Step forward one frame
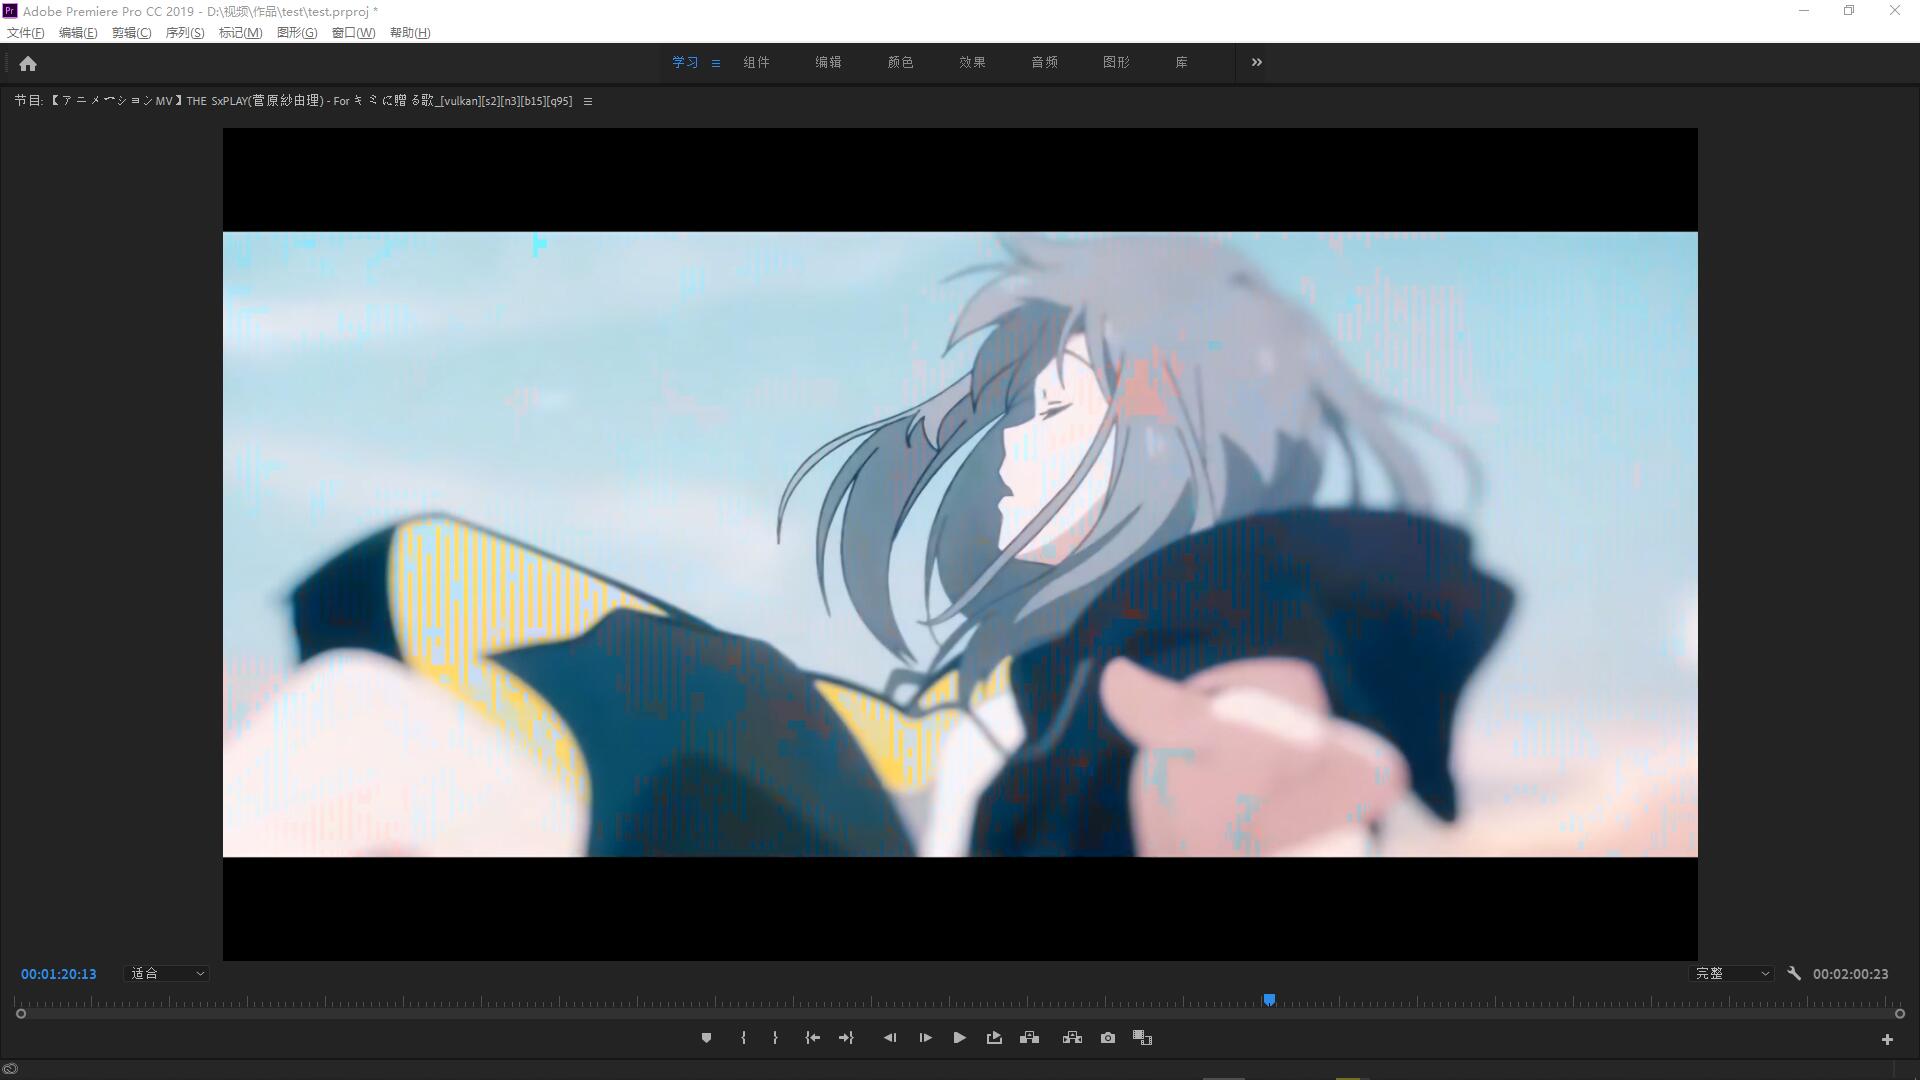The width and height of the screenshot is (1920, 1080). click(925, 1037)
